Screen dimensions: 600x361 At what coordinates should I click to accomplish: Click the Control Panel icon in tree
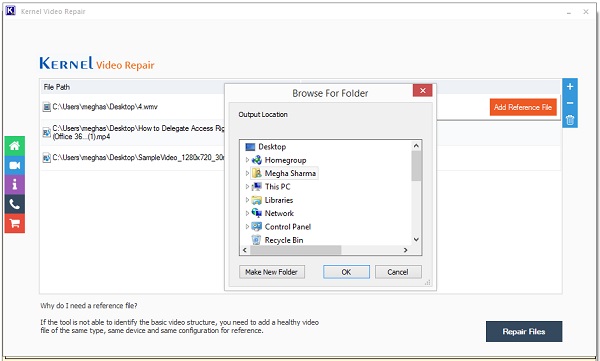click(x=256, y=227)
